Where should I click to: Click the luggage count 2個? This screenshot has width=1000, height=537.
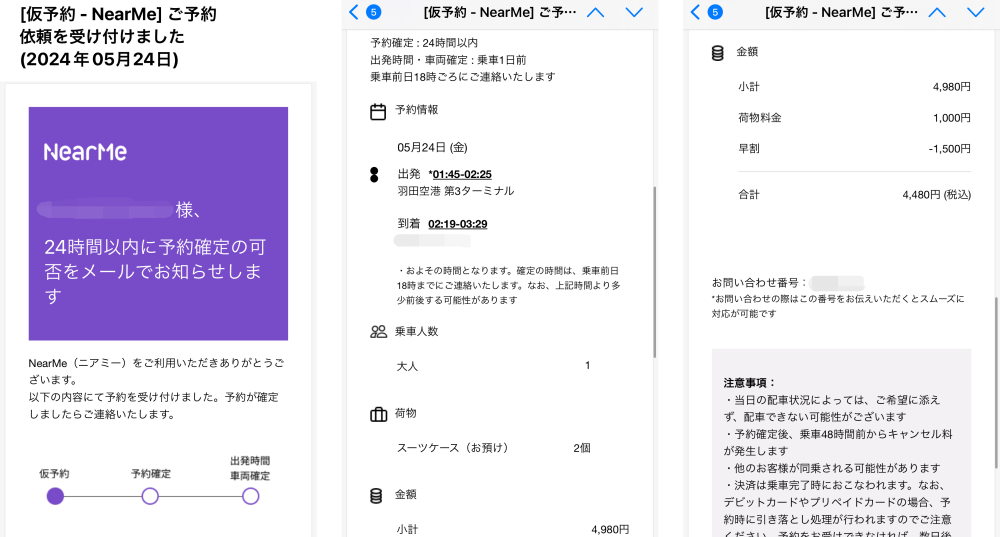[582, 448]
